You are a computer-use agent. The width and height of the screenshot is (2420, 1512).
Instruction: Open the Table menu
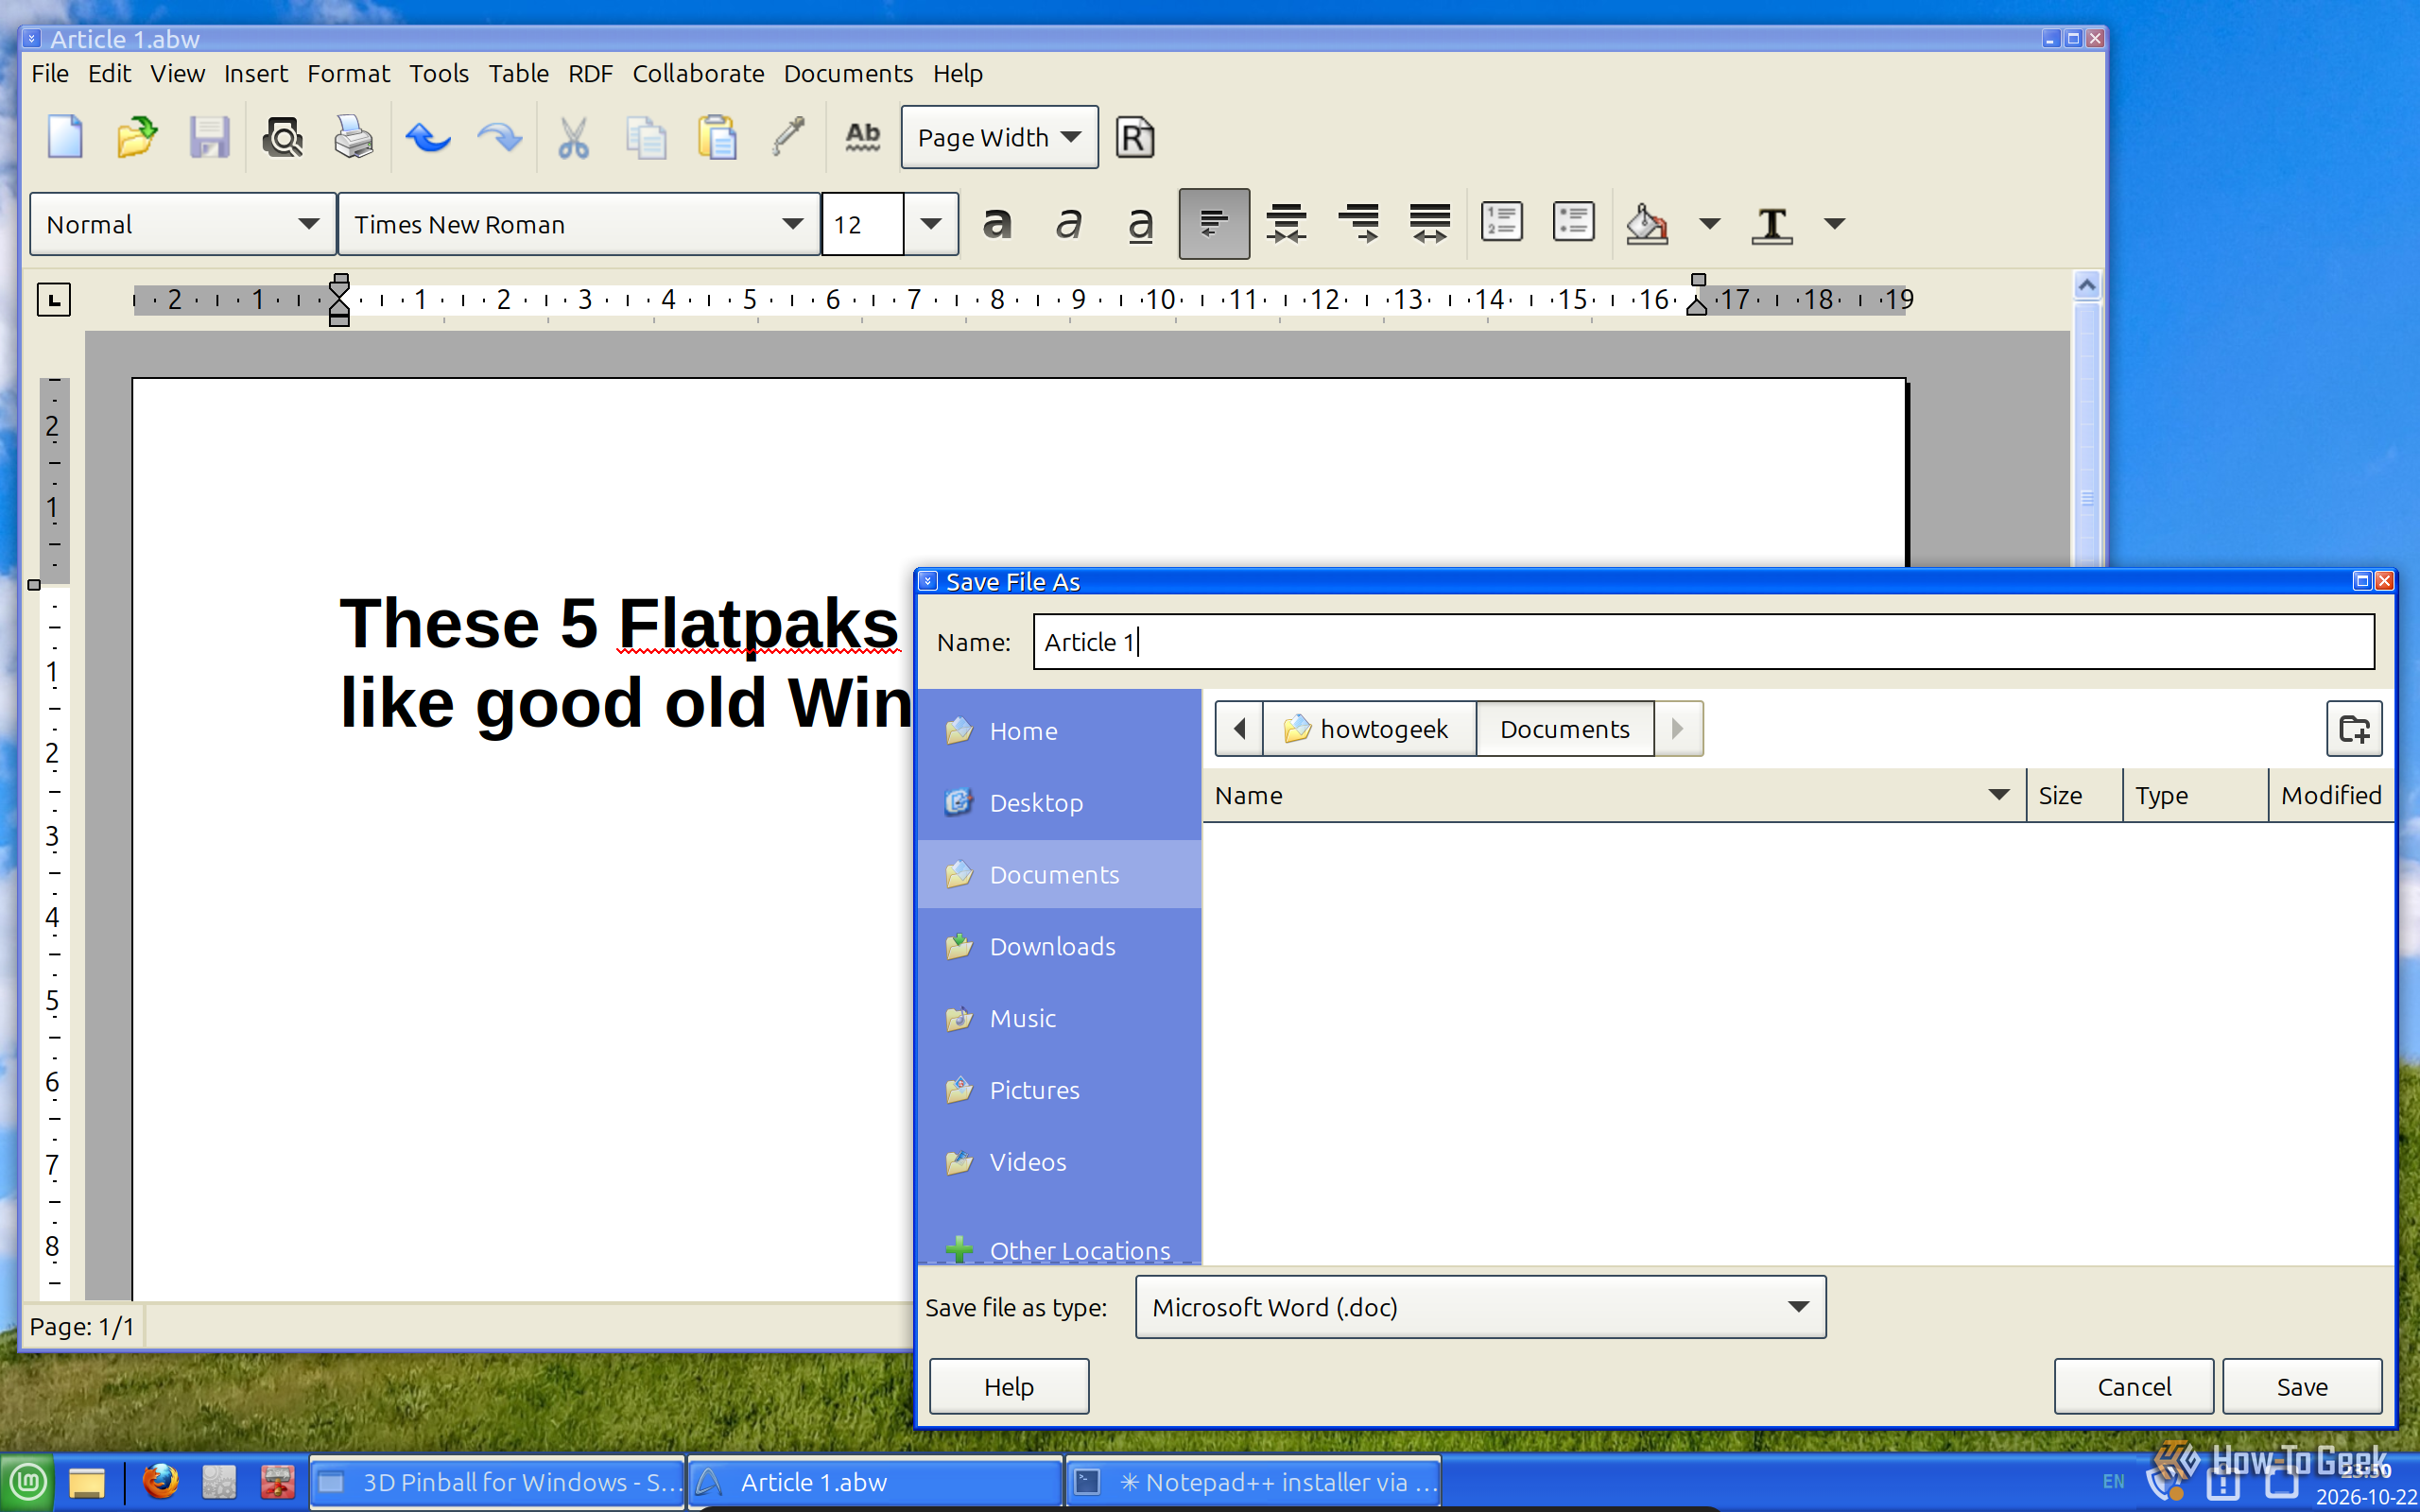[518, 73]
